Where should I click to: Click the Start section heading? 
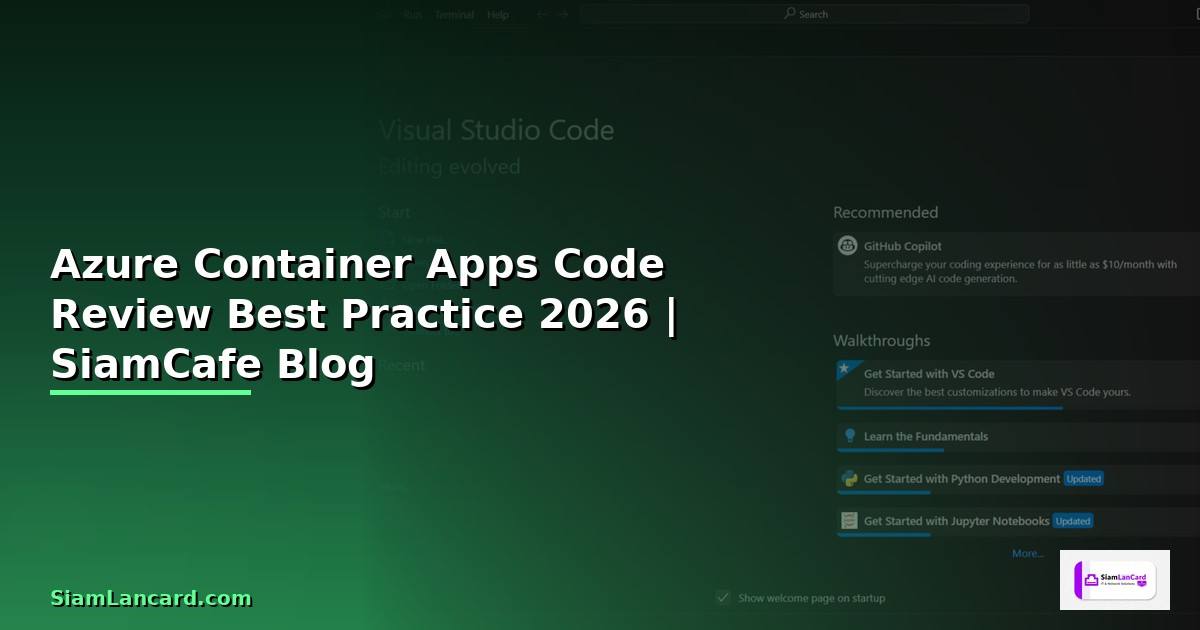click(394, 212)
